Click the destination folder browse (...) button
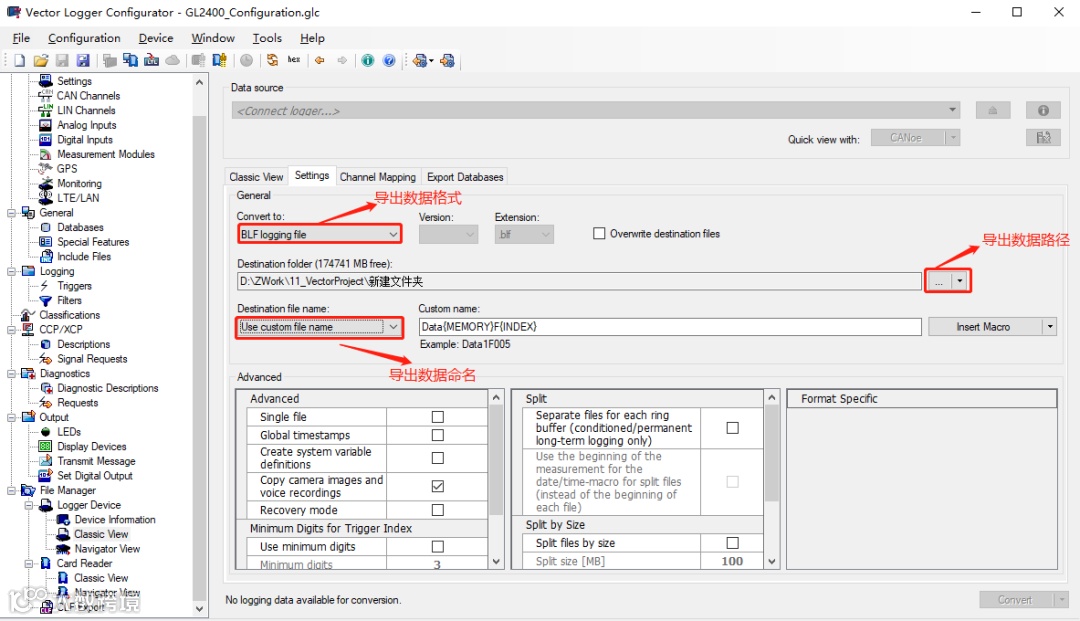Screen dimensions: 1080x621 [939, 281]
